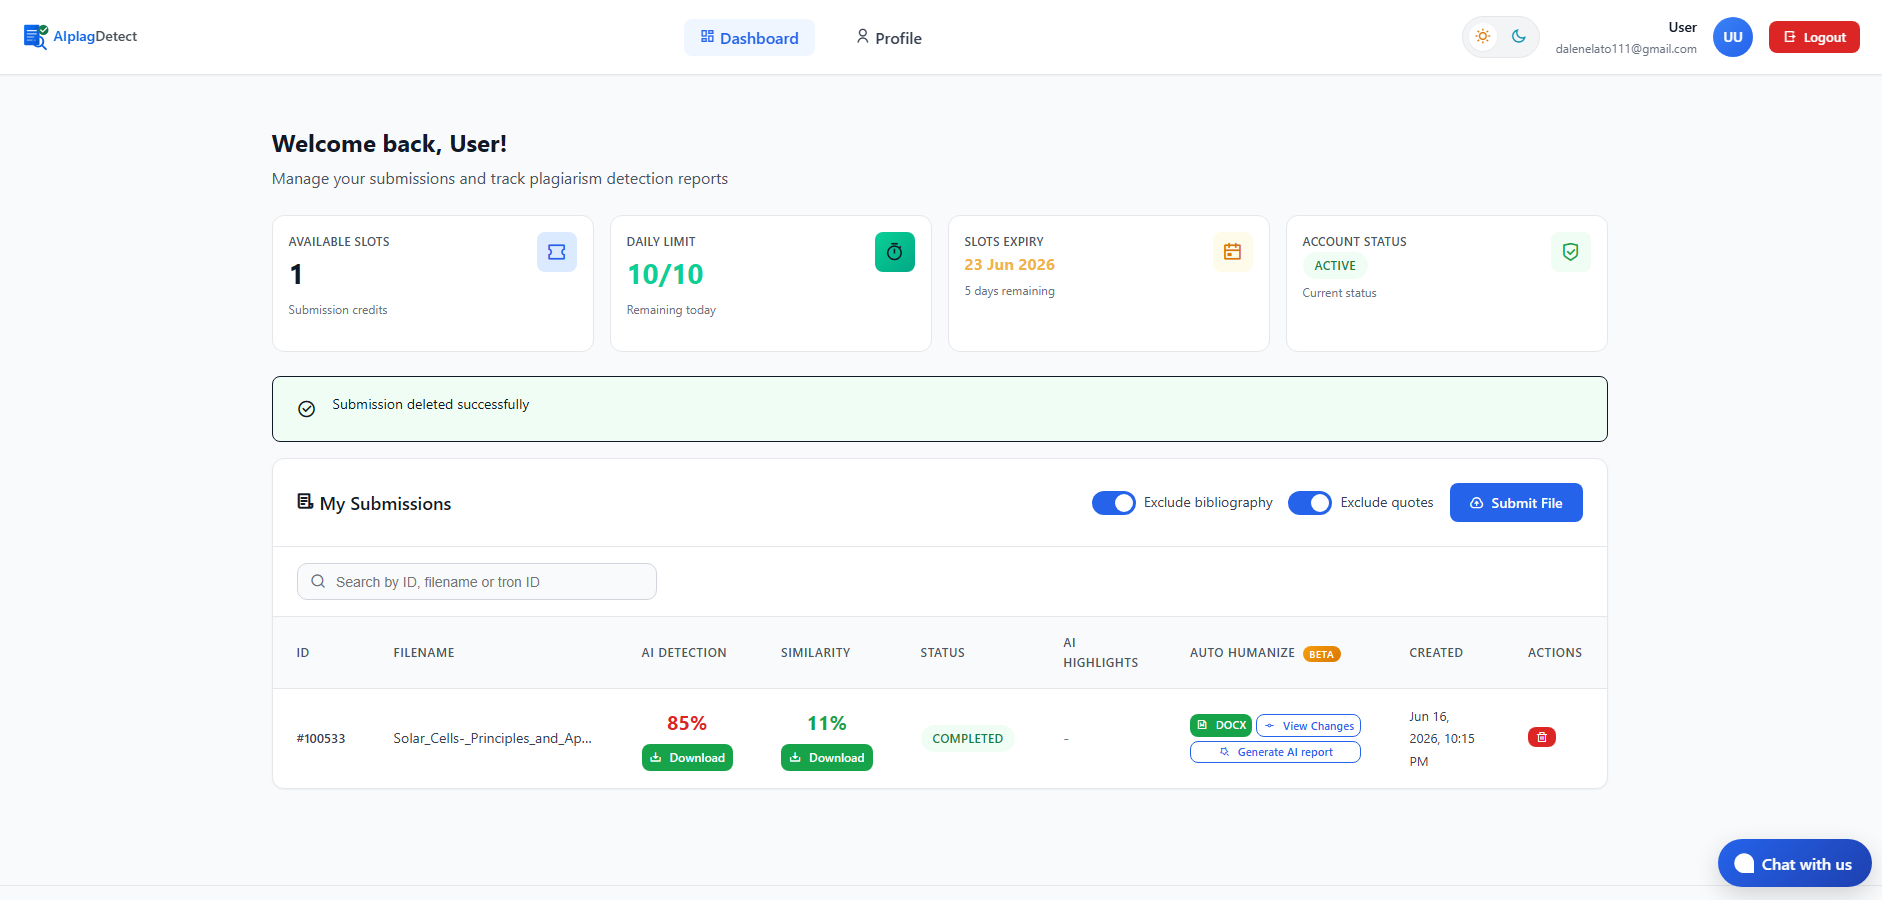Image resolution: width=1882 pixels, height=900 pixels.
Task: Click the My Submissions list icon
Action: (x=305, y=501)
